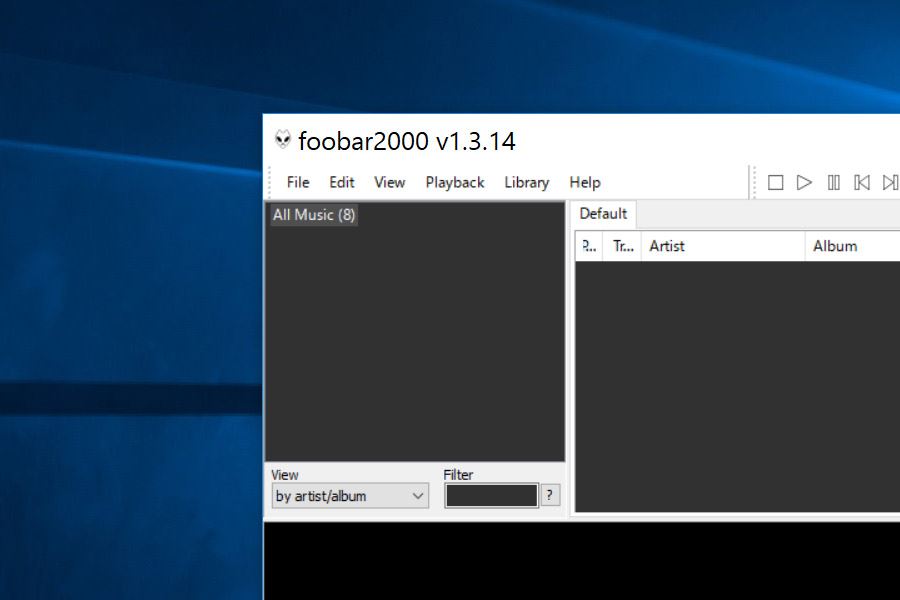Screen dimensions: 900x600
Task: Open the Help menu
Action: (x=584, y=182)
